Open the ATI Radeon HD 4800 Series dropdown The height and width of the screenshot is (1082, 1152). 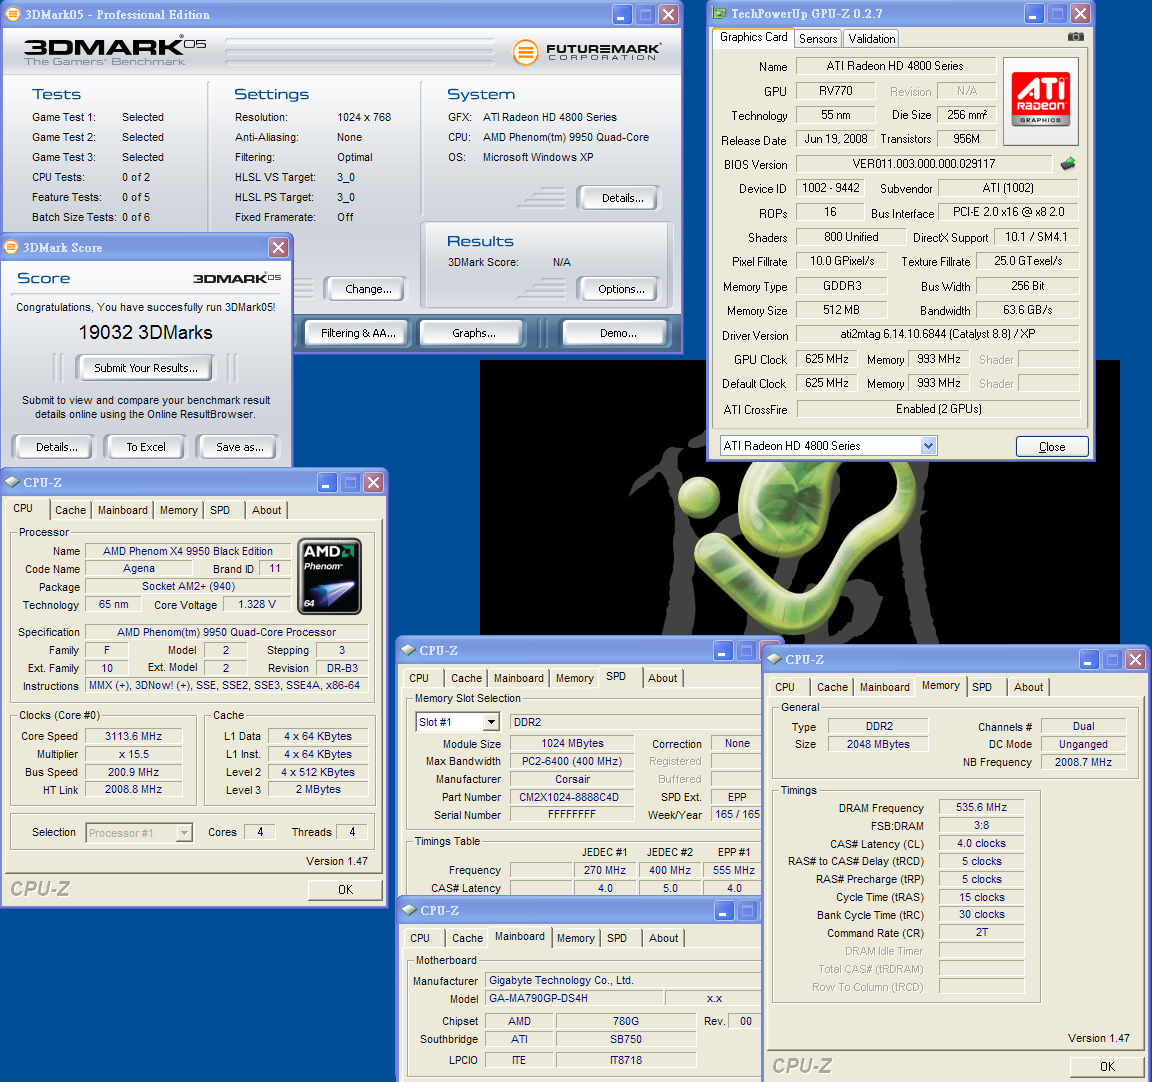tap(928, 446)
